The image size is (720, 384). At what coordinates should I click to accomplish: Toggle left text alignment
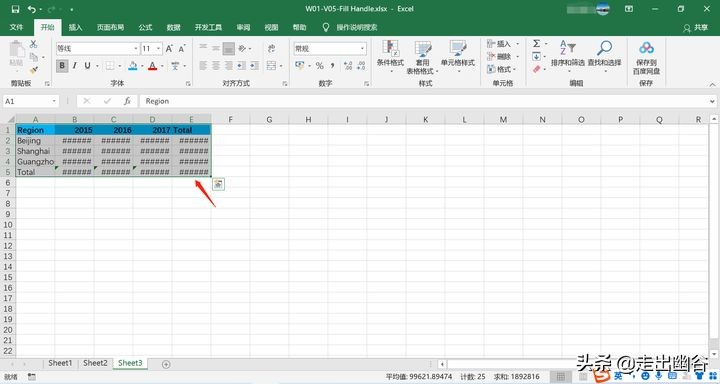tap(203, 66)
